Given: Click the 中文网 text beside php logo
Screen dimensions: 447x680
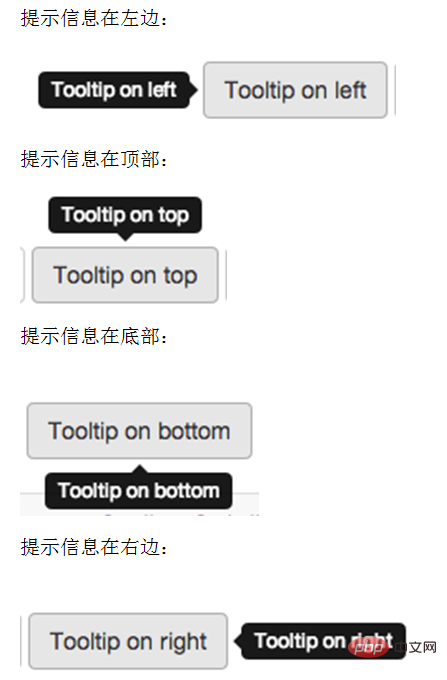Looking at the screenshot, I should pyautogui.click(x=418, y=648).
